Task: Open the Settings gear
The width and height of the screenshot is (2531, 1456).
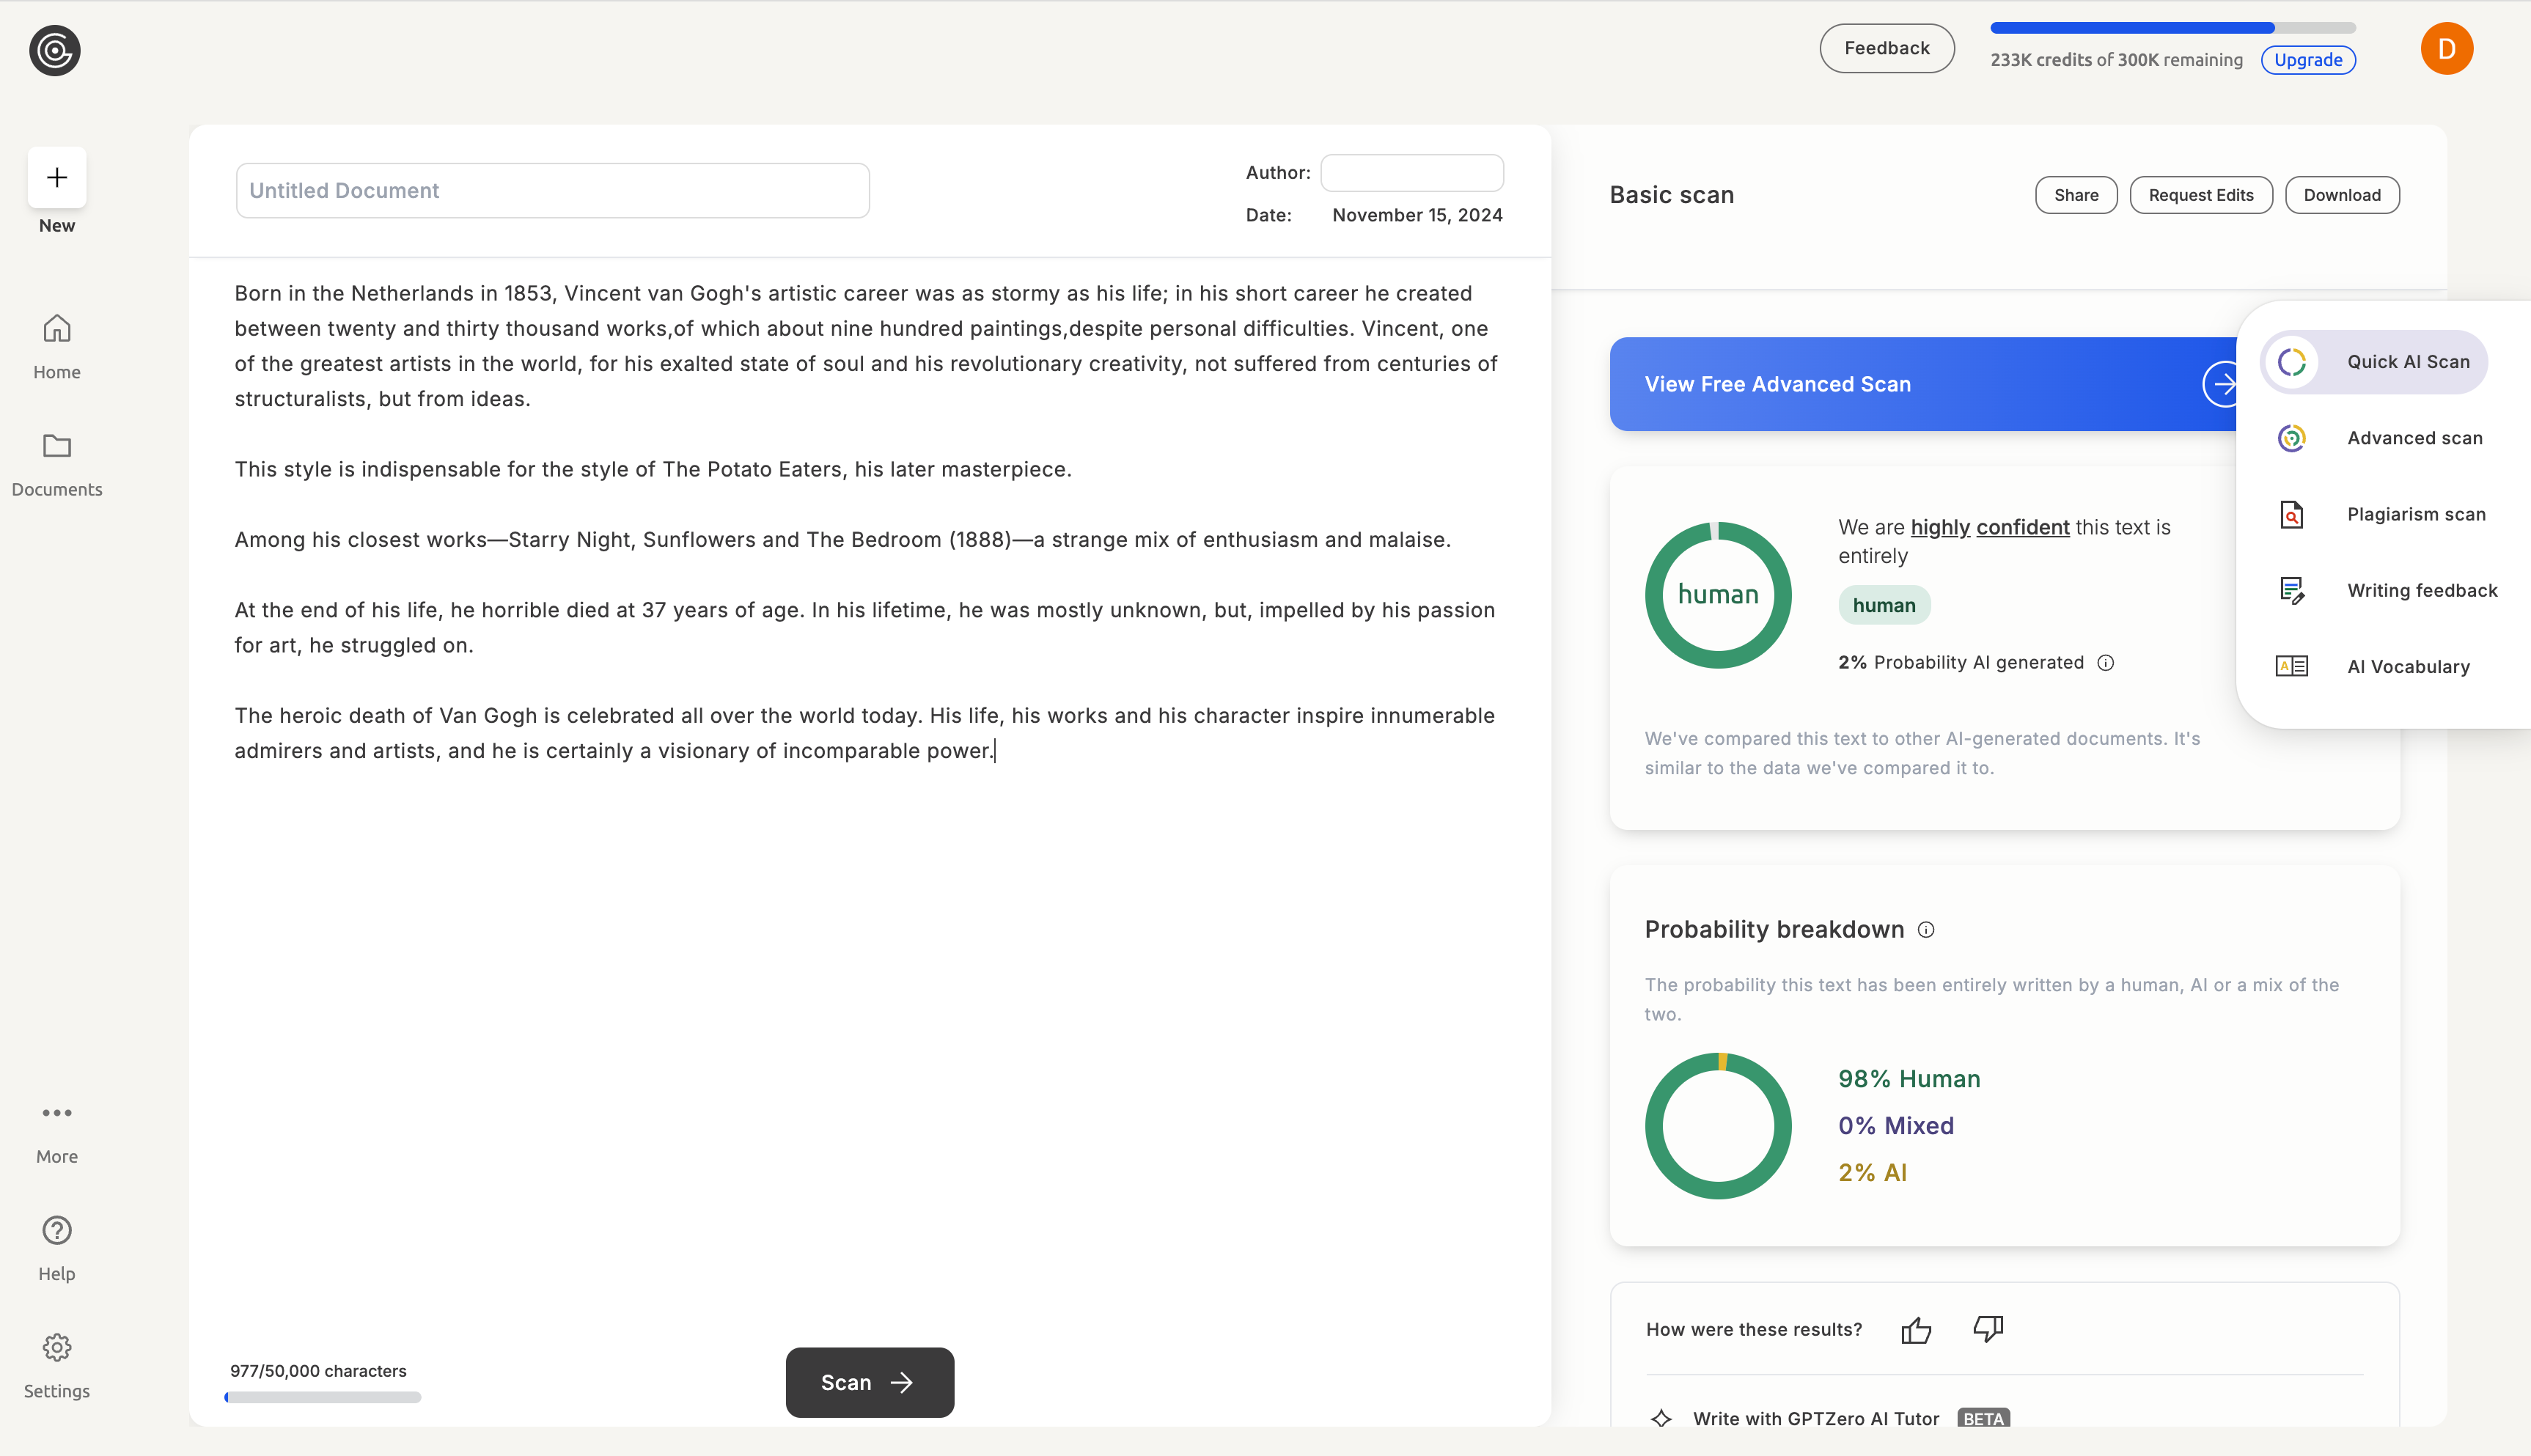Action: coord(57,1347)
